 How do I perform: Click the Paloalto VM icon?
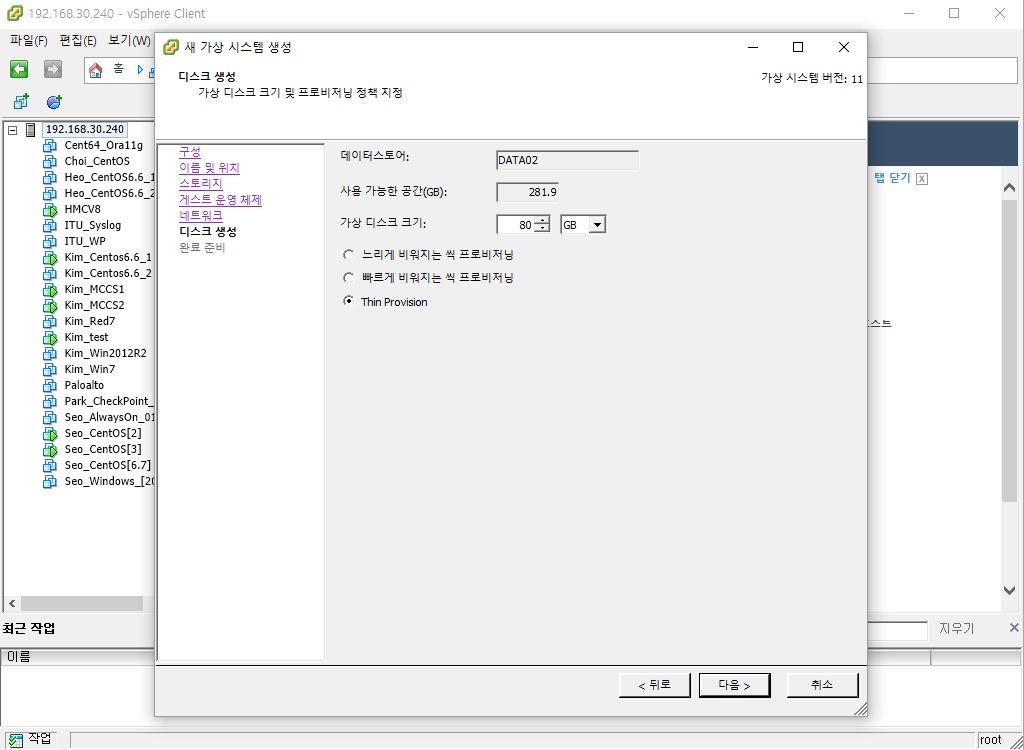pos(50,385)
